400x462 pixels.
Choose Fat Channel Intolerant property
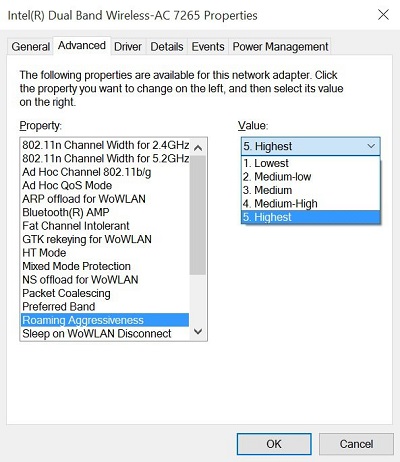click(x=105, y=226)
